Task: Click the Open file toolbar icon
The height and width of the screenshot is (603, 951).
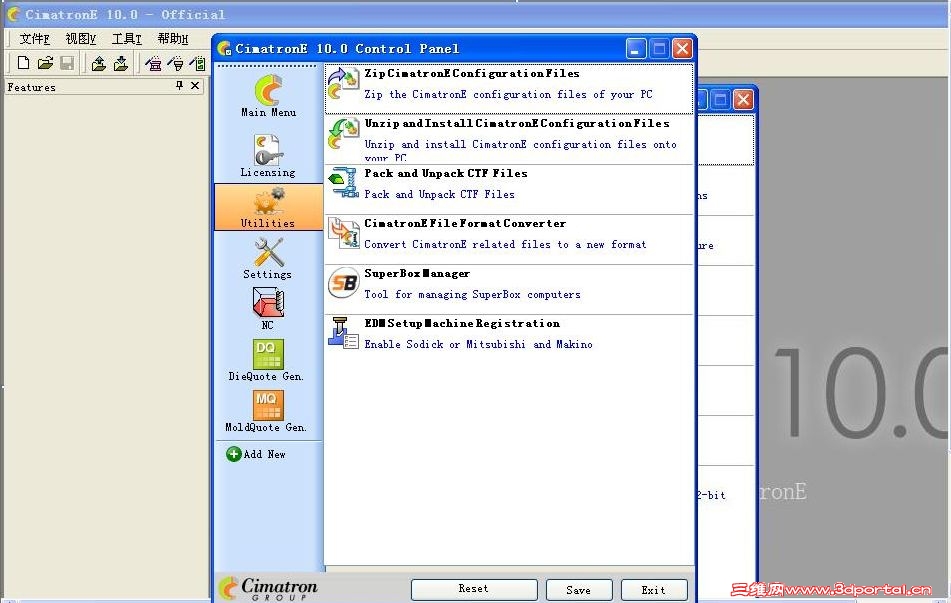Action: pos(45,63)
